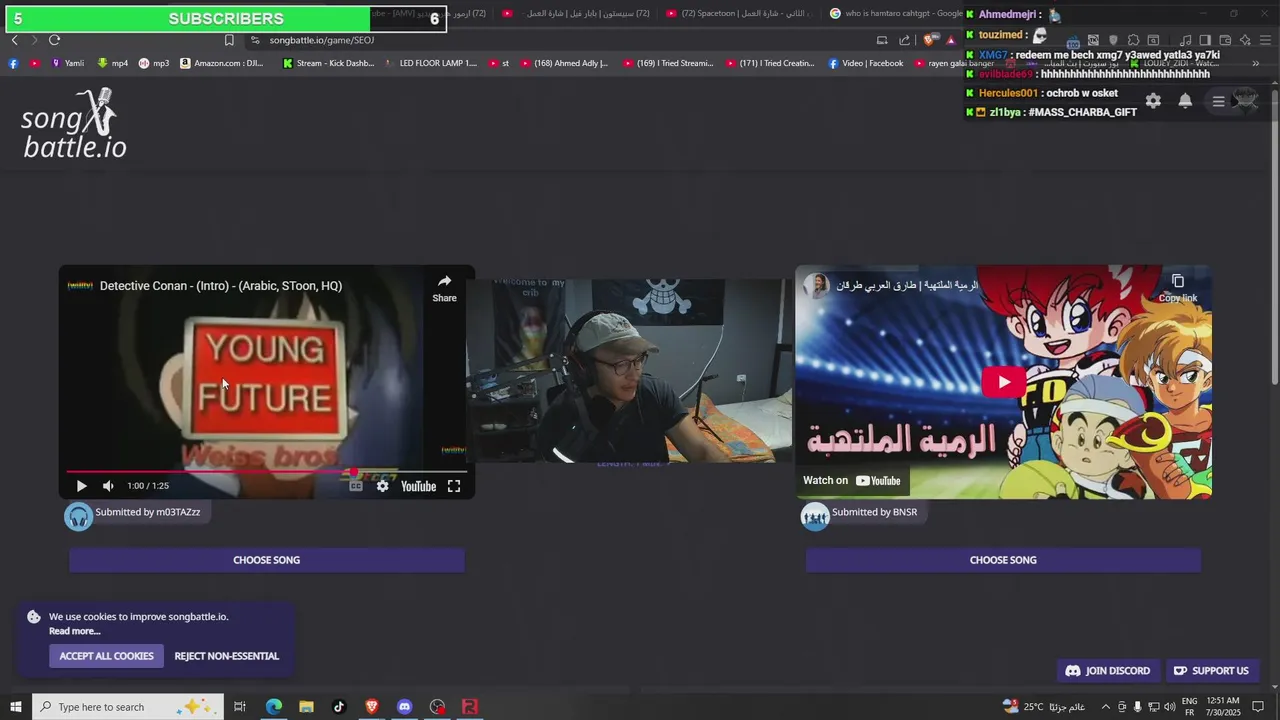This screenshot has width=1280, height=720.
Task: Switch to the 'who is hamtaro' Google tab
Action: pyautogui.click(x=897, y=13)
